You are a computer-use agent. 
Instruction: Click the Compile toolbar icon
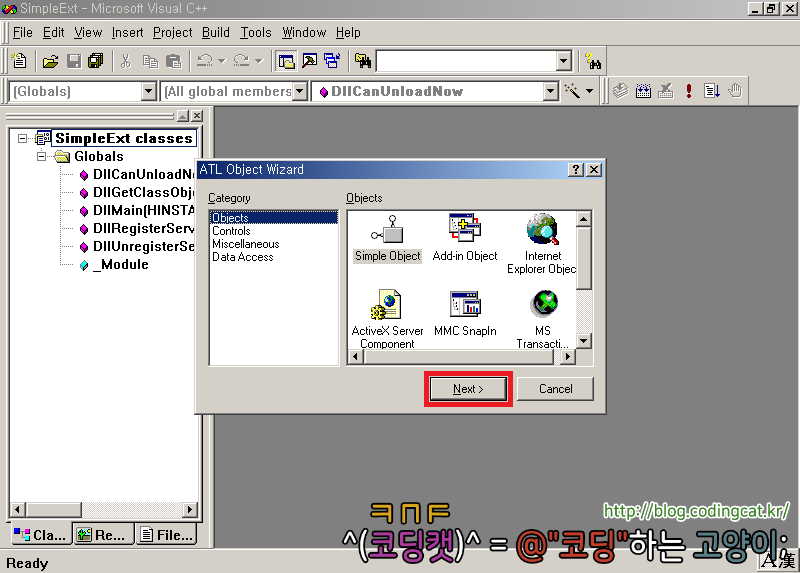coord(620,91)
